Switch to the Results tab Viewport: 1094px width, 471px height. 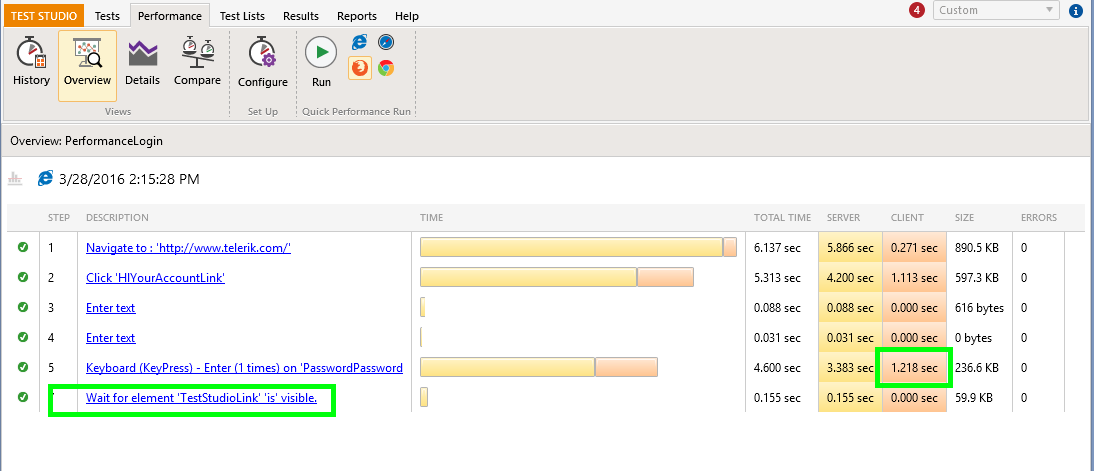(301, 15)
